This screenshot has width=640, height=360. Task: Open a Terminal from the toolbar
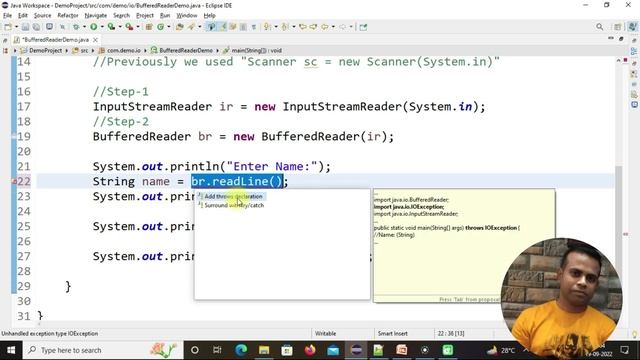coord(49,27)
